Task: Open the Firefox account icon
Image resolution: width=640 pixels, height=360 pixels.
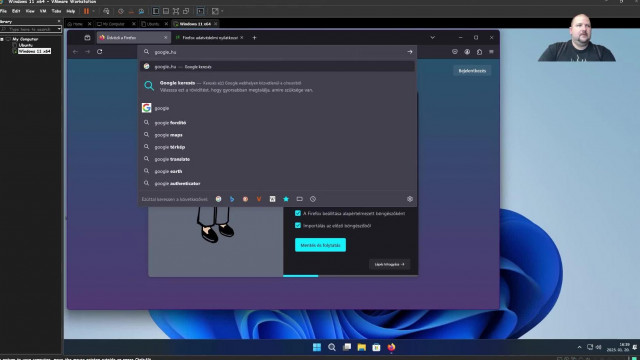Action: [467, 52]
